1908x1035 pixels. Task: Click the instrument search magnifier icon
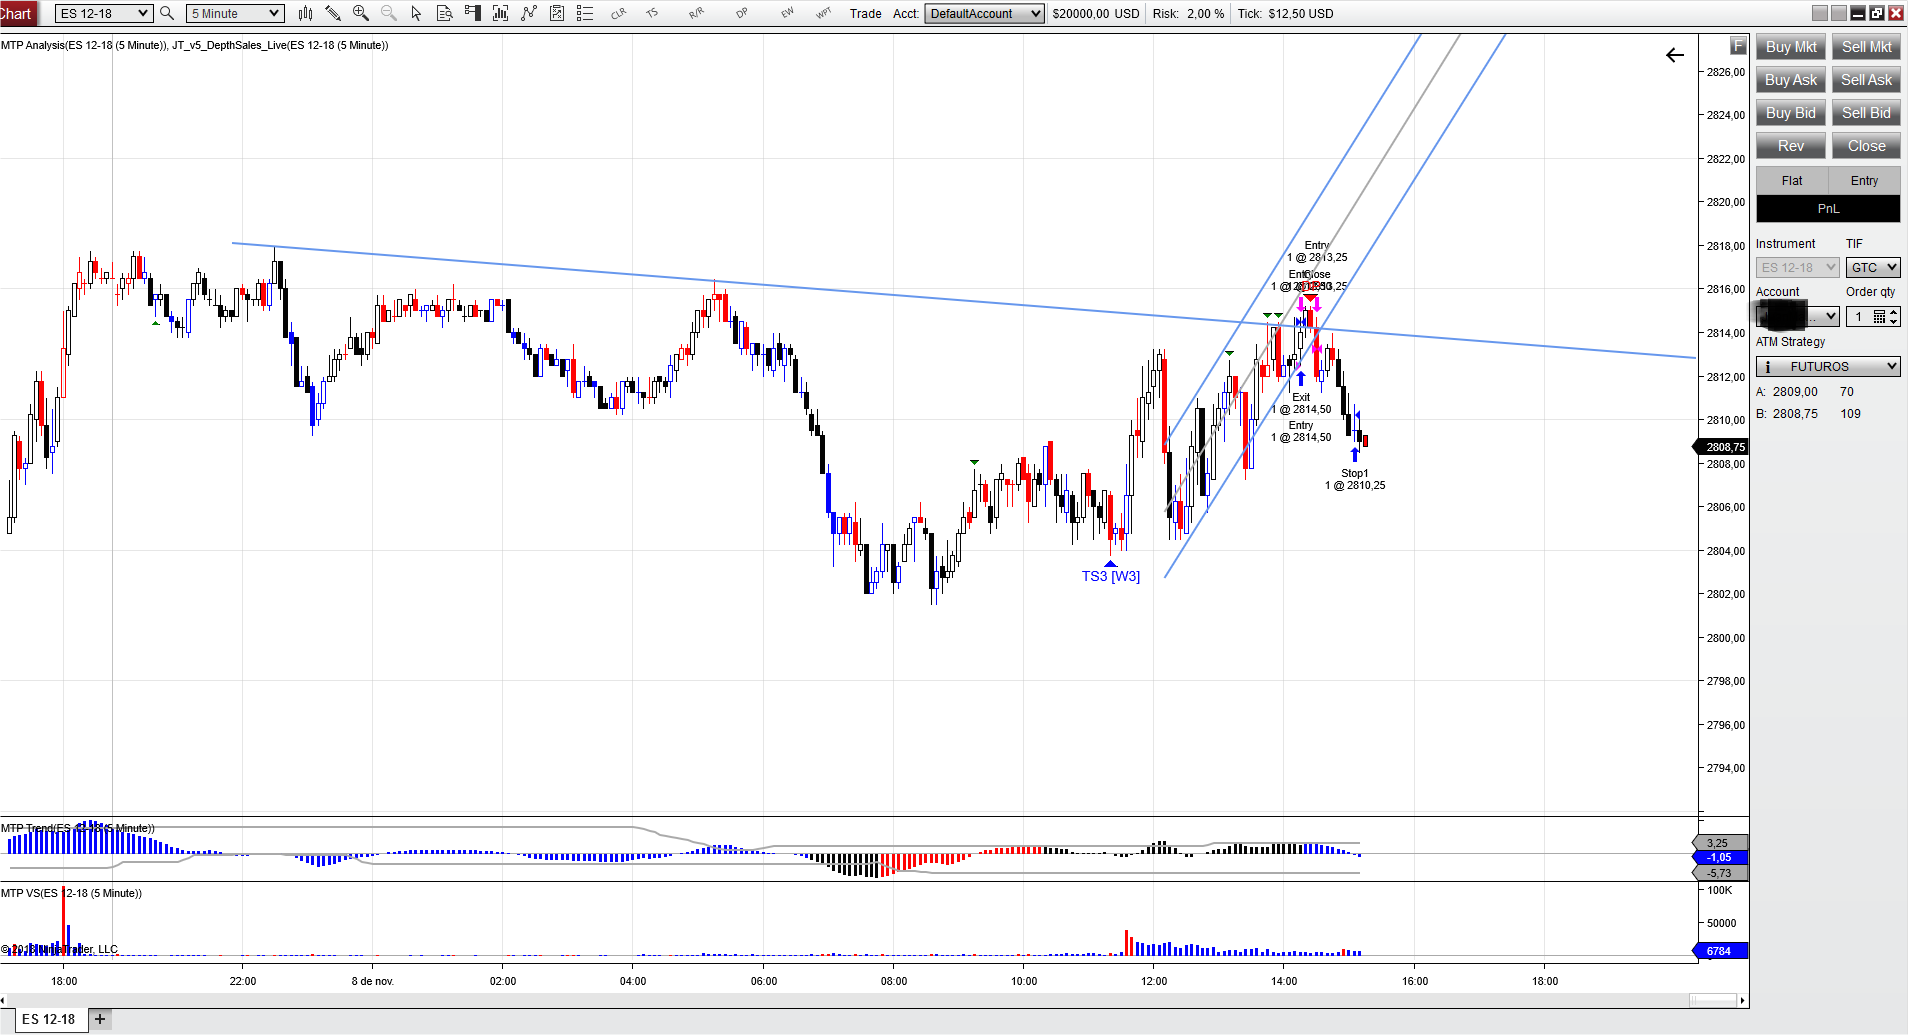click(x=167, y=13)
